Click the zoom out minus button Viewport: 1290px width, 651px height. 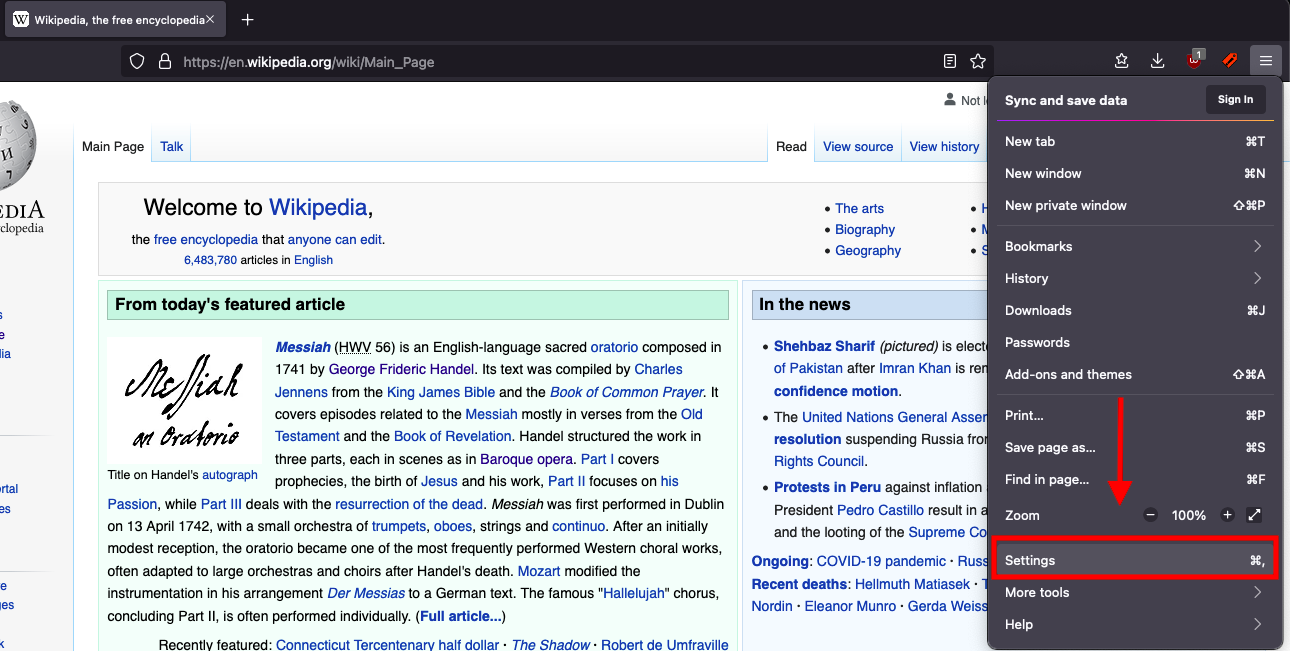coord(1150,515)
